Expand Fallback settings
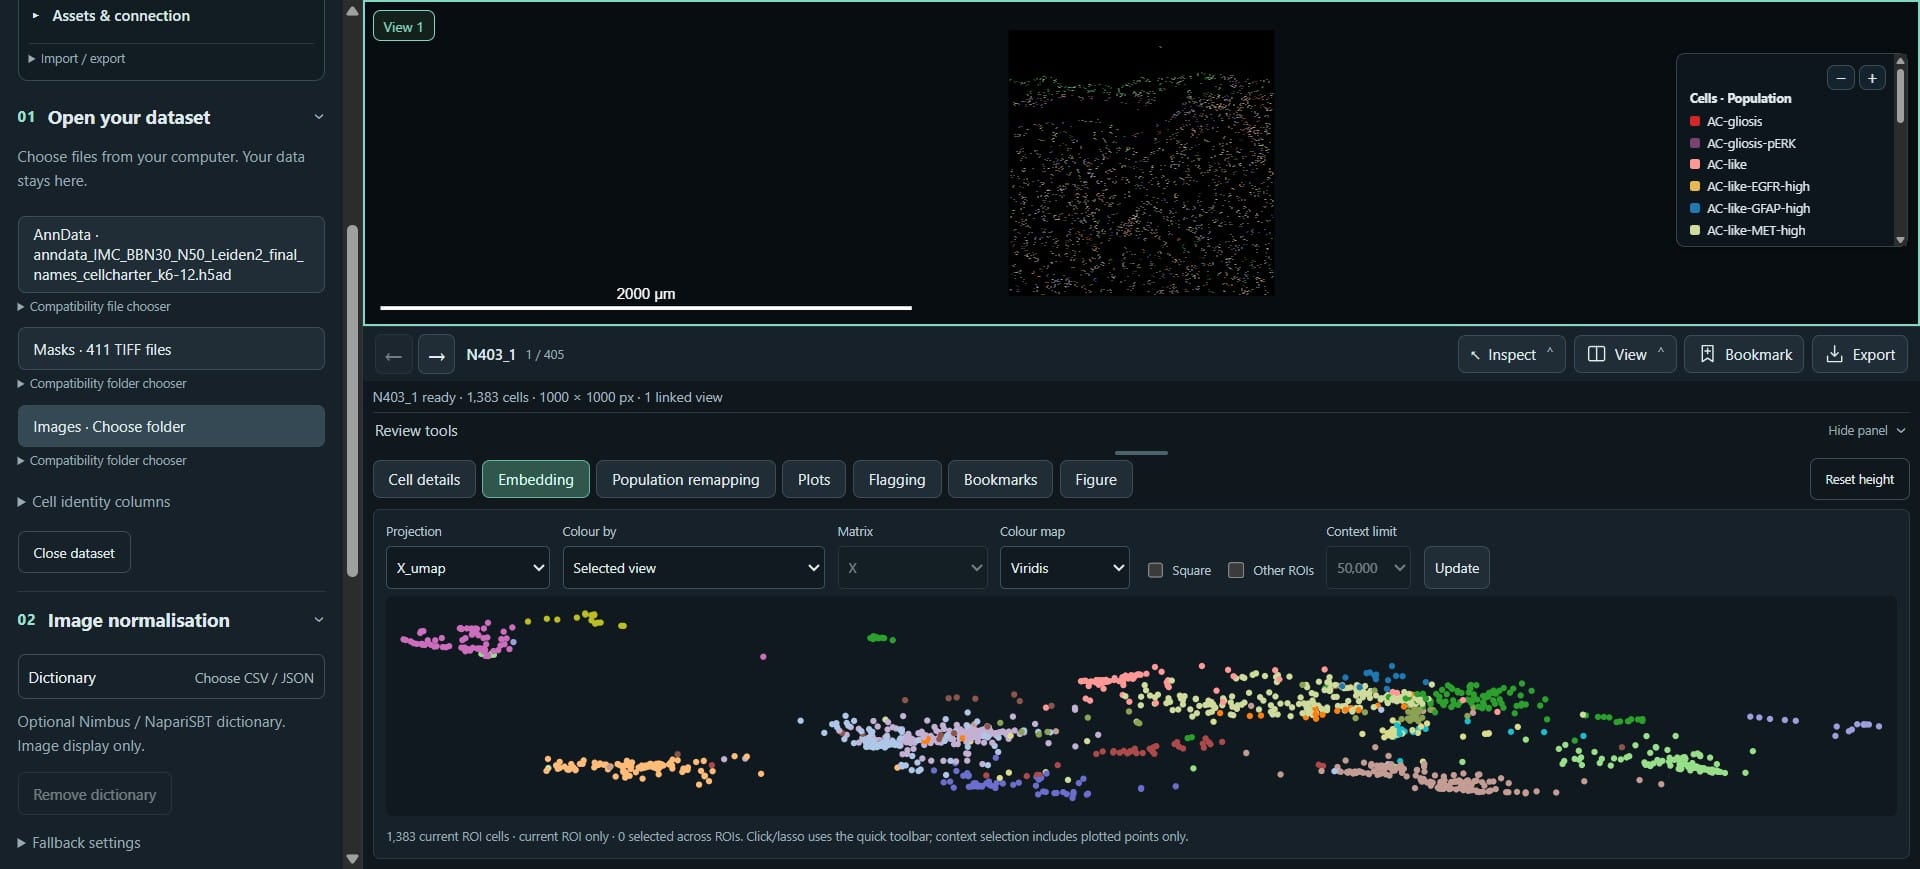Image resolution: width=1920 pixels, height=869 pixels. coord(79,843)
